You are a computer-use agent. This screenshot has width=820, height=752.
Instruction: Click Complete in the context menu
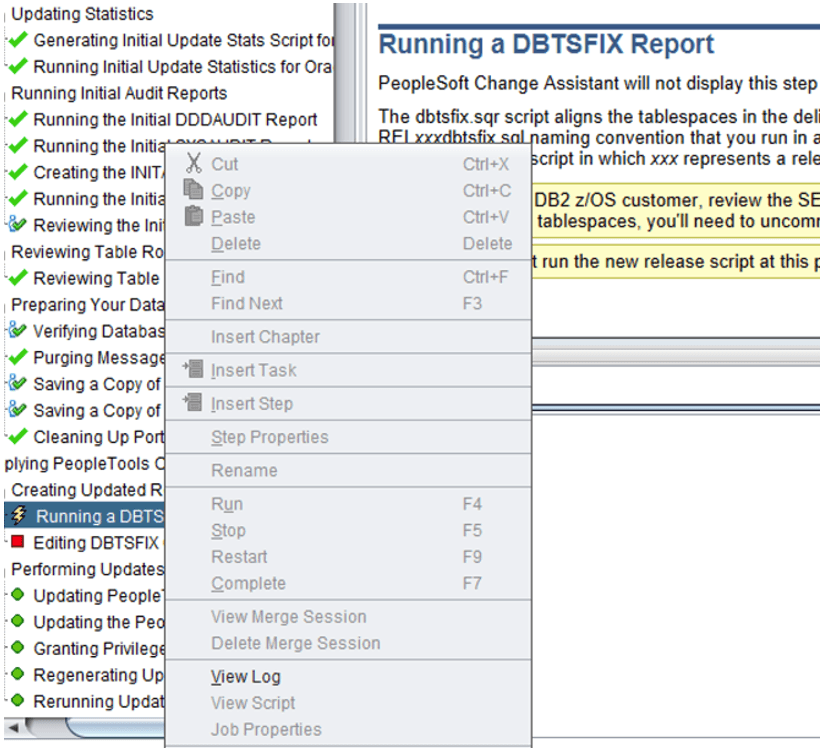[x=248, y=583]
